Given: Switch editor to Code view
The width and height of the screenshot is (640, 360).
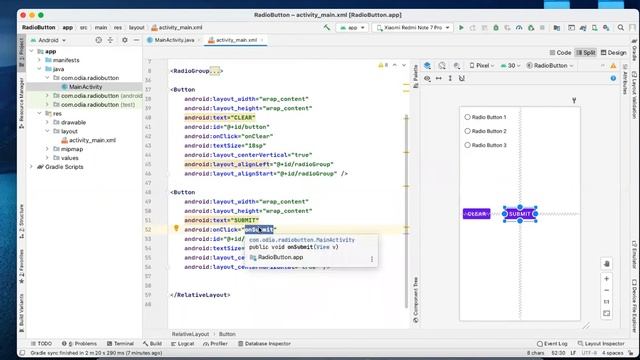Looking at the screenshot, I should (x=560, y=53).
